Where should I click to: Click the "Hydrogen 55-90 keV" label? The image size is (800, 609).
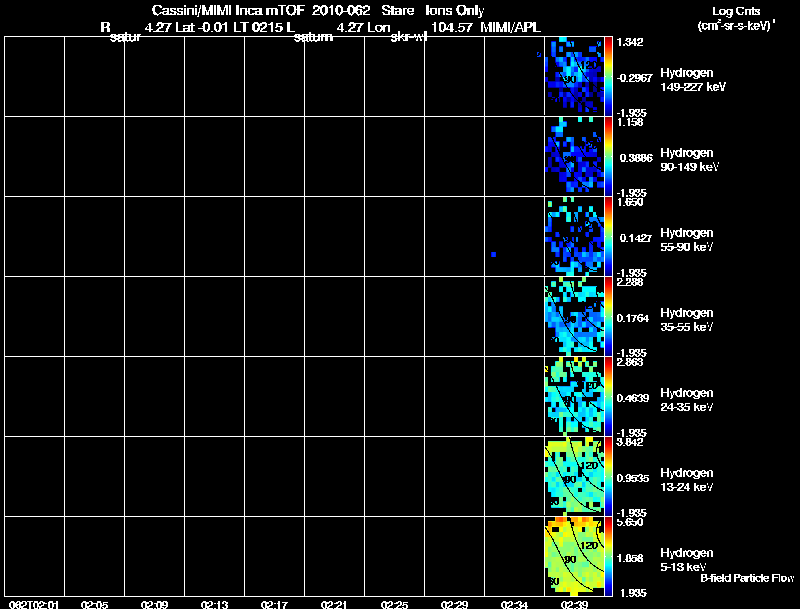tap(687, 240)
